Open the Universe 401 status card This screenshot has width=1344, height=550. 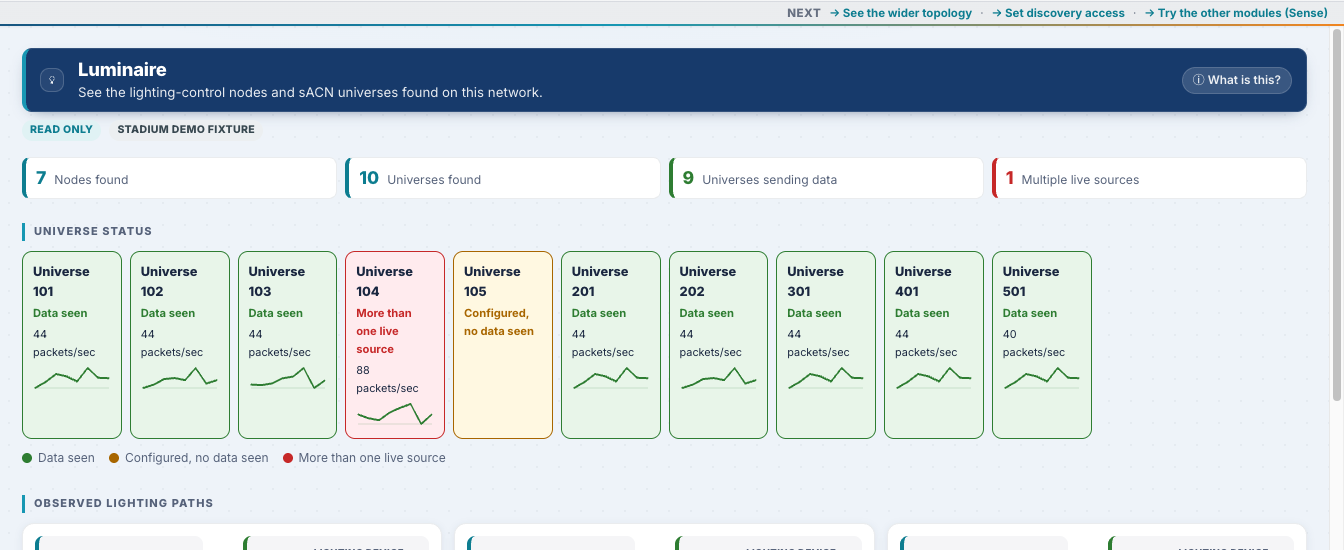tap(934, 345)
